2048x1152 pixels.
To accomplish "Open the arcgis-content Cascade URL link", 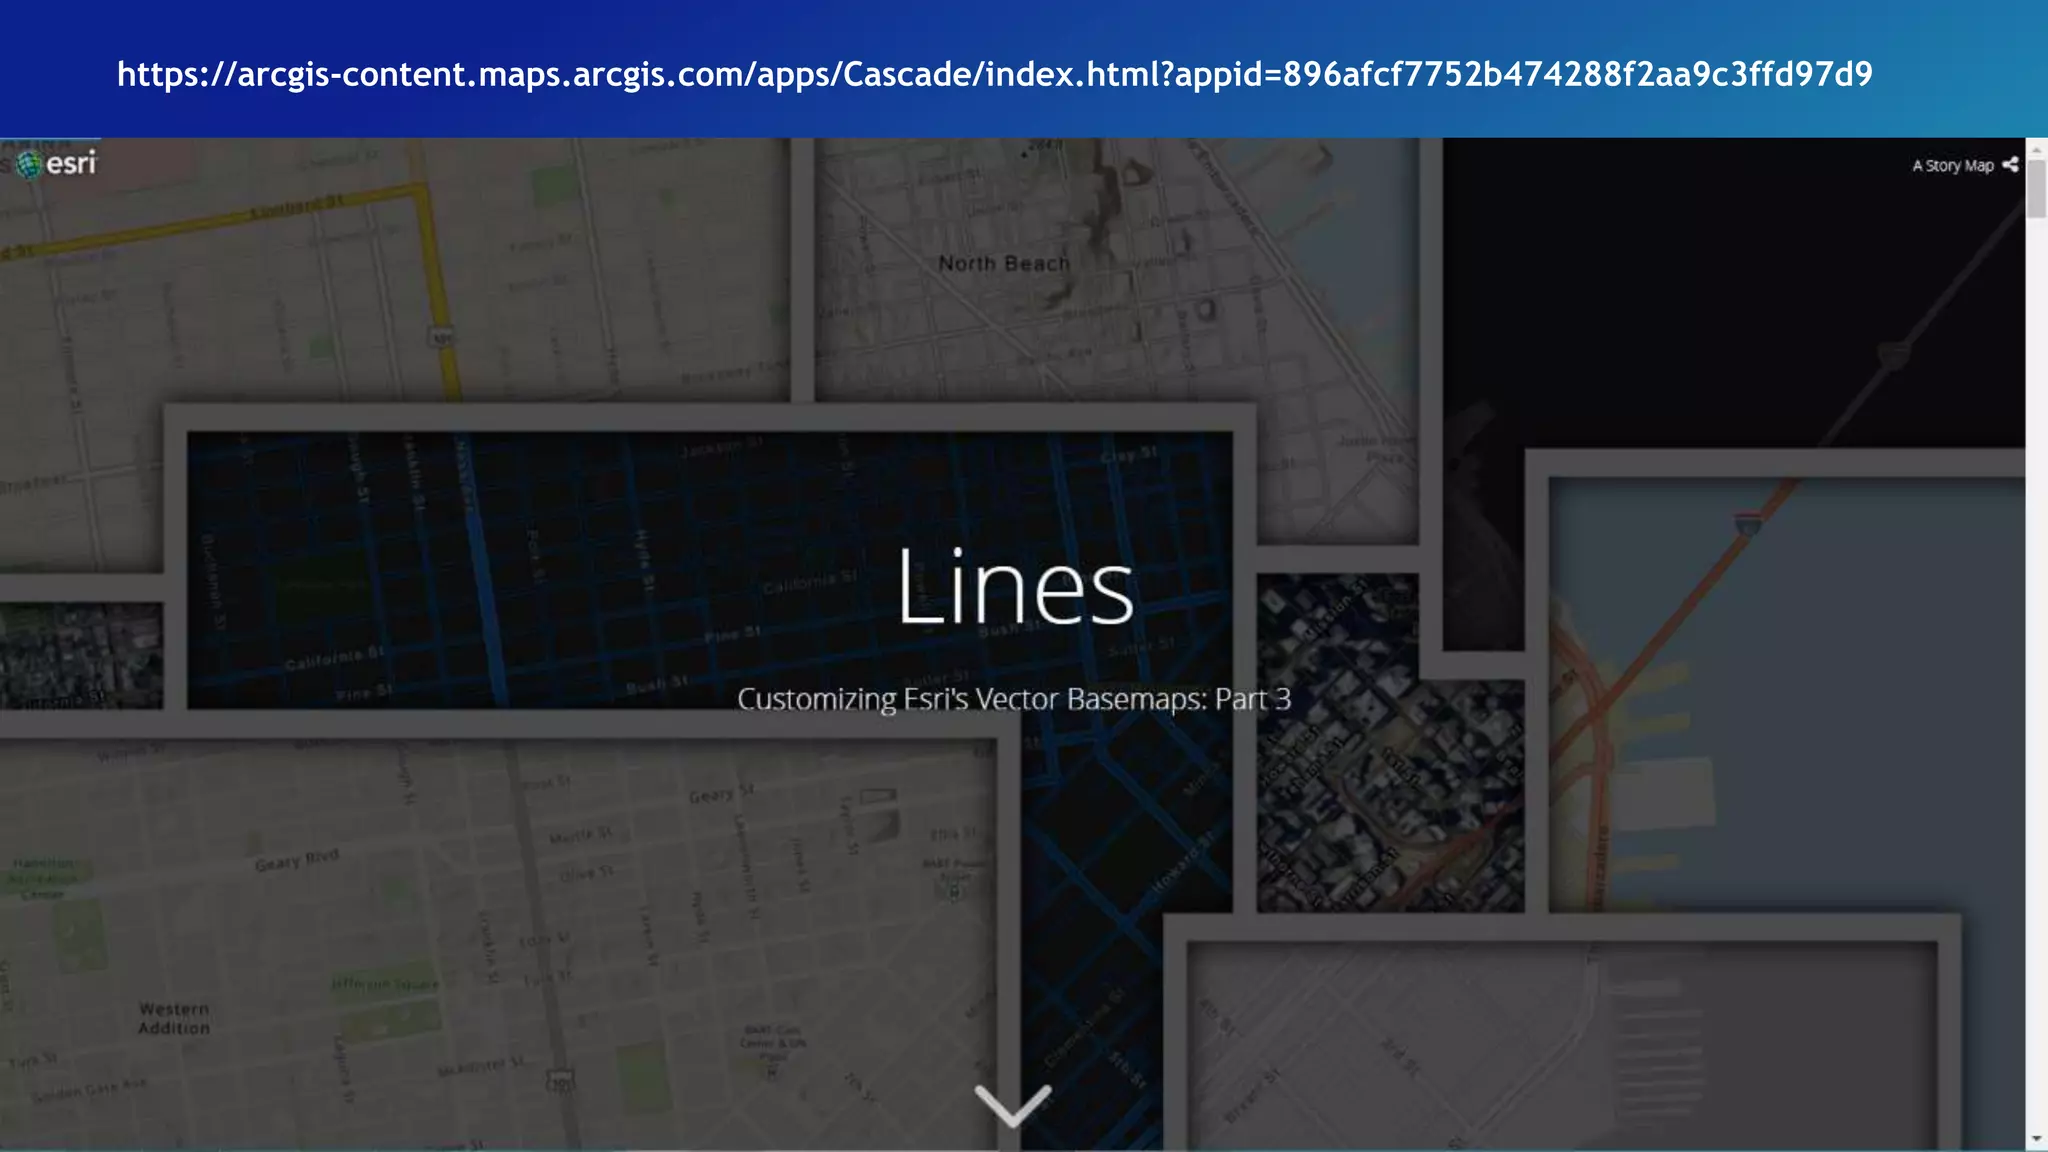I will (995, 74).
